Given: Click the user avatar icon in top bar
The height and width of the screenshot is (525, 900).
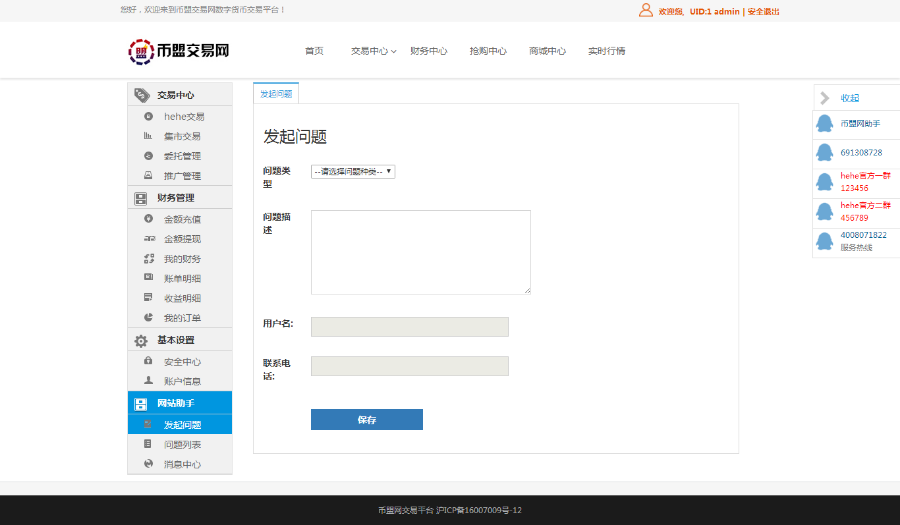Looking at the screenshot, I should tap(646, 10).
